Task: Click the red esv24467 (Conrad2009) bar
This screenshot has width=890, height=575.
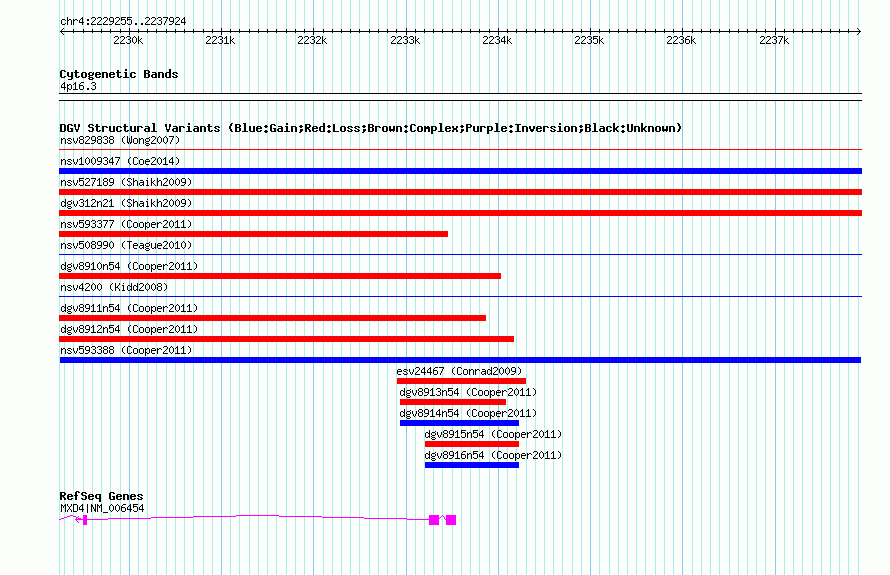Action: pos(461,381)
